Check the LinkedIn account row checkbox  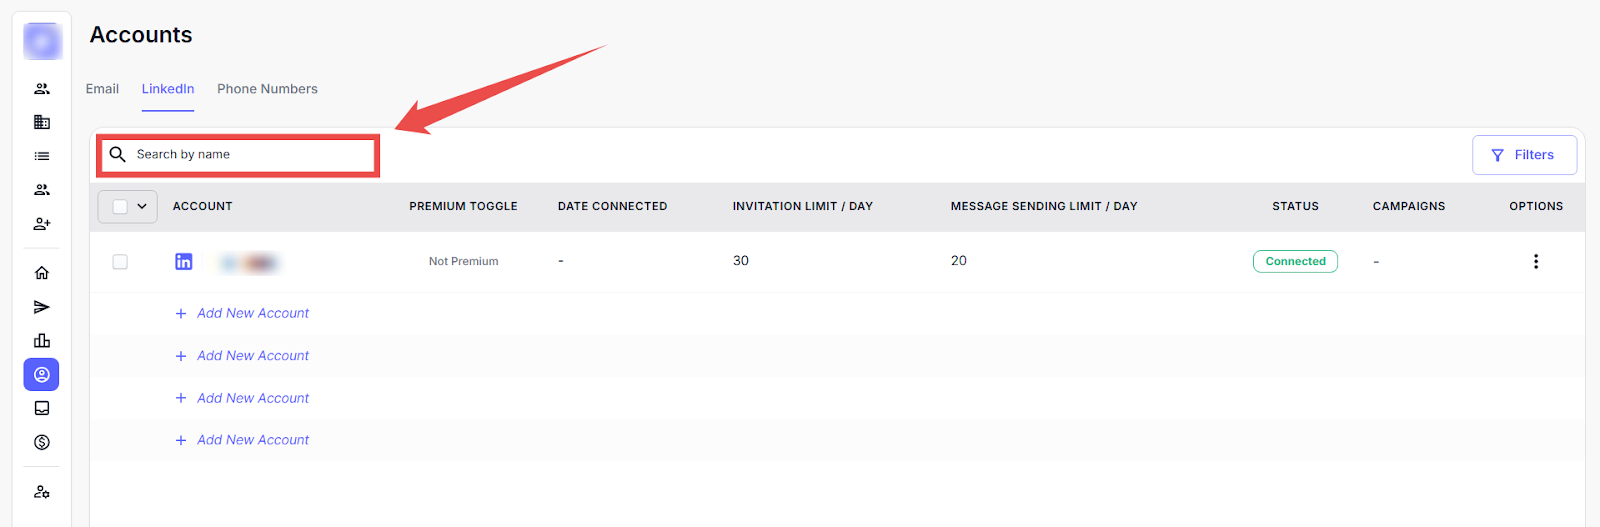120,262
